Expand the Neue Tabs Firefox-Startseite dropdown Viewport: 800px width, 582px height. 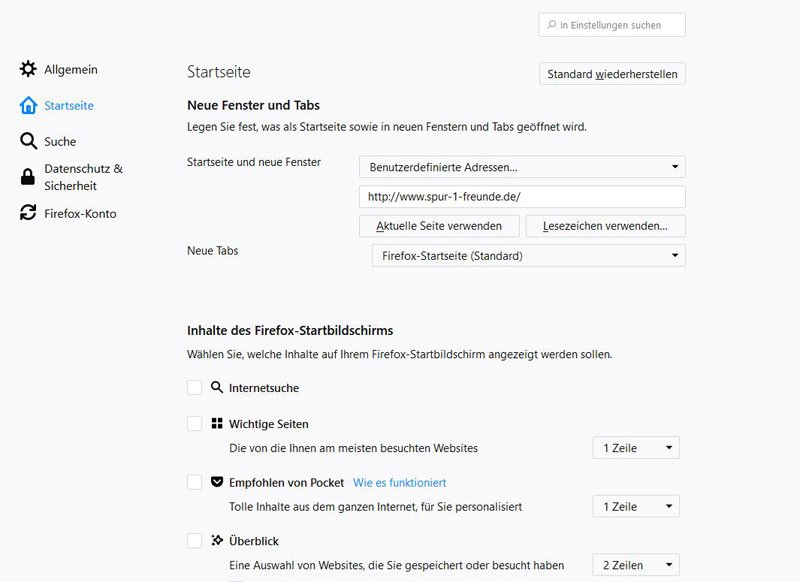528,256
